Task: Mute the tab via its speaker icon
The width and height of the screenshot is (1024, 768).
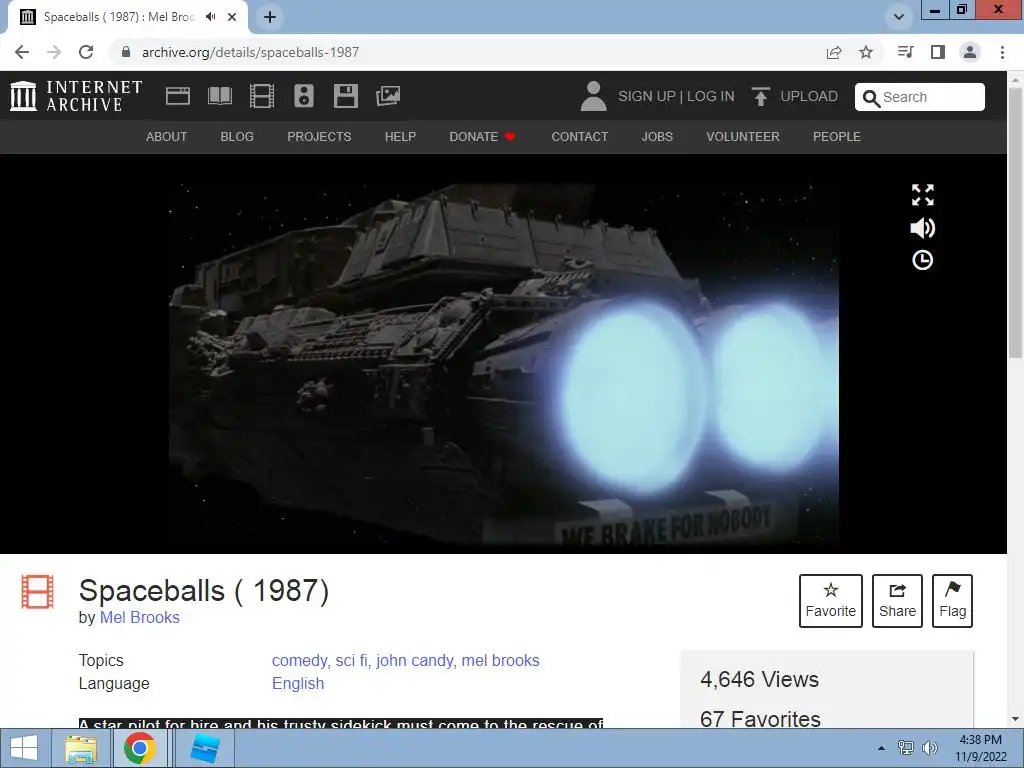Action: point(210,17)
